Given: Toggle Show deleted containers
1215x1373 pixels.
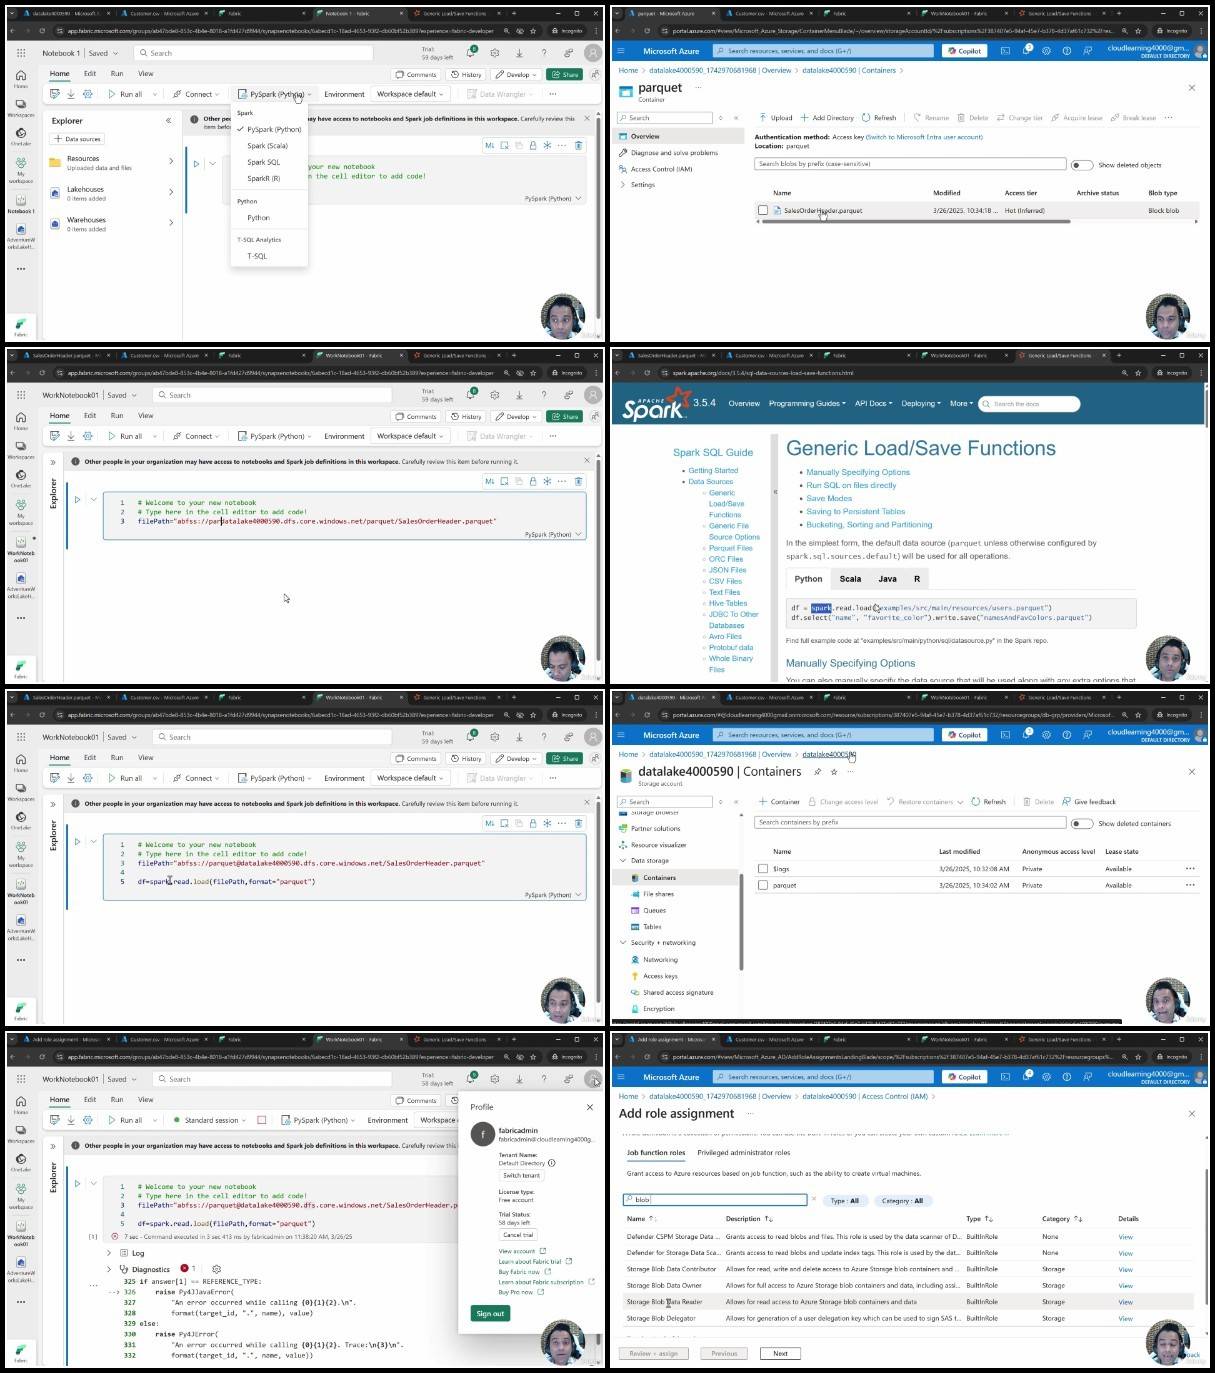Looking at the screenshot, I should tap(1081, 824).
